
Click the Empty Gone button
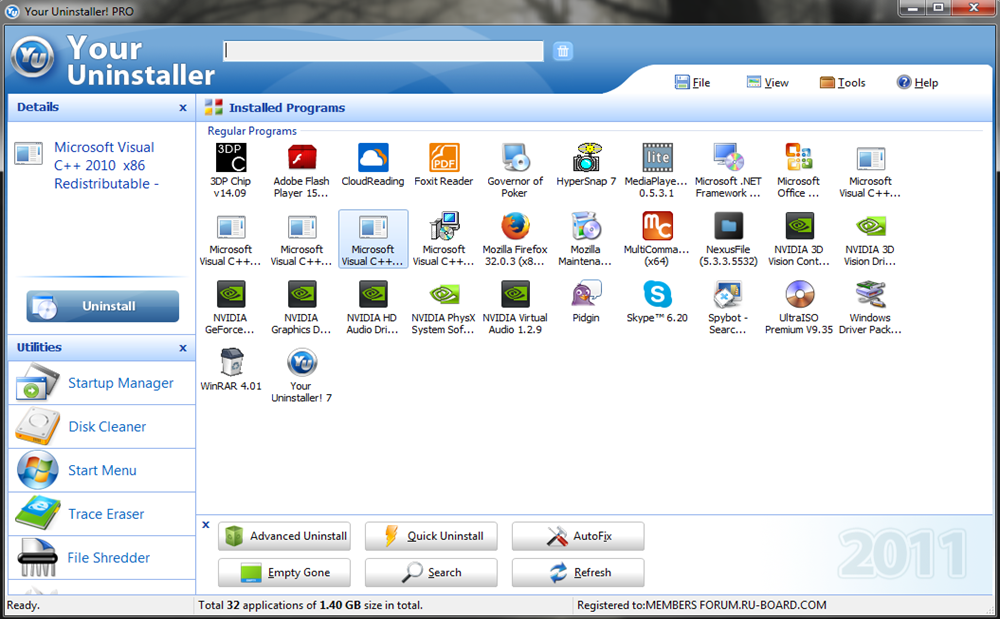[x=284, y=572]
